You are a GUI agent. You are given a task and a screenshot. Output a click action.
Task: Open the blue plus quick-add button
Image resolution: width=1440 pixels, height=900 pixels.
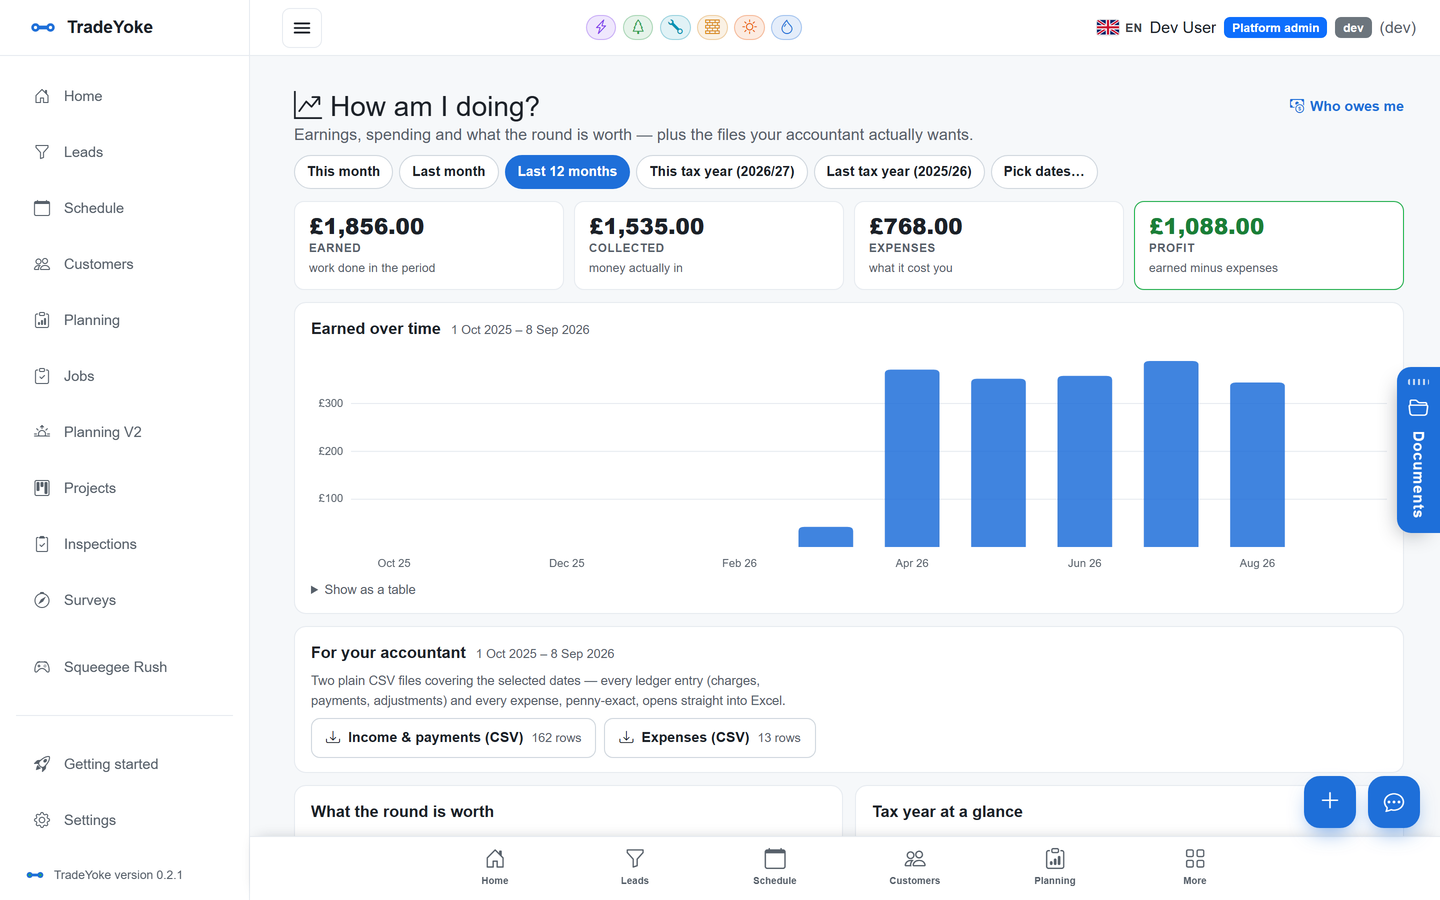pyautogui.click(x=1330, y=802)
